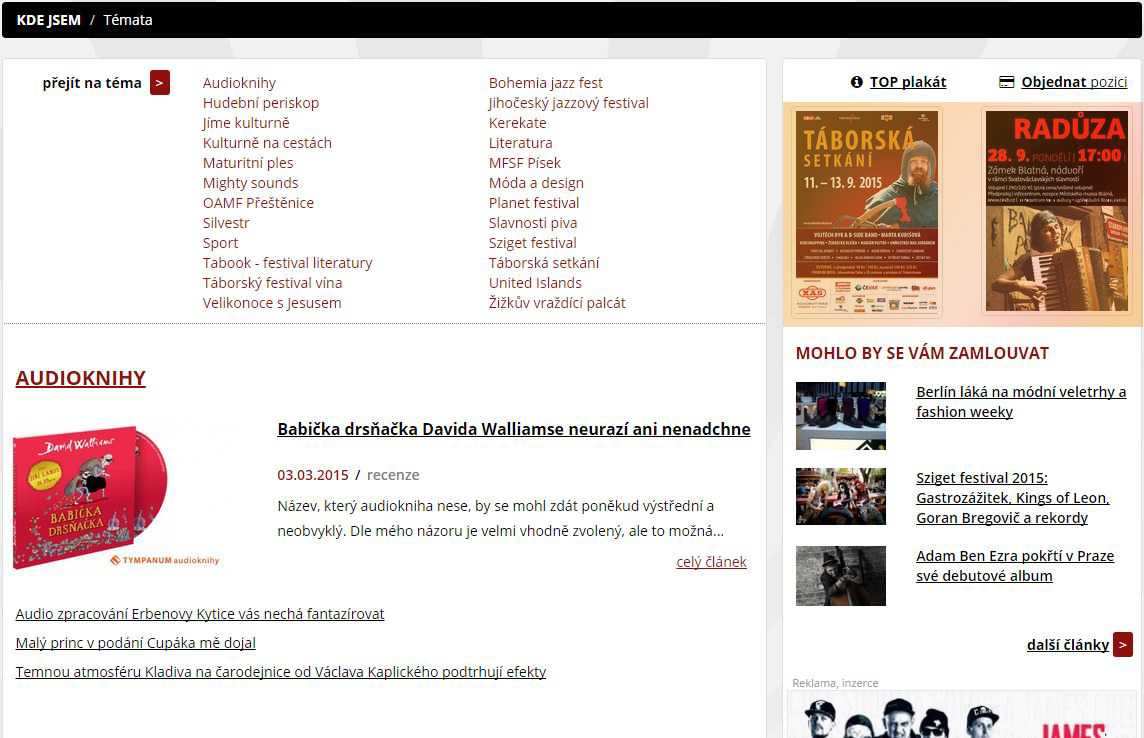Click the Sziget festival article thumbnail
Image resolution: width=1144 pixels, height=738 pixels.
coord(840,497)
